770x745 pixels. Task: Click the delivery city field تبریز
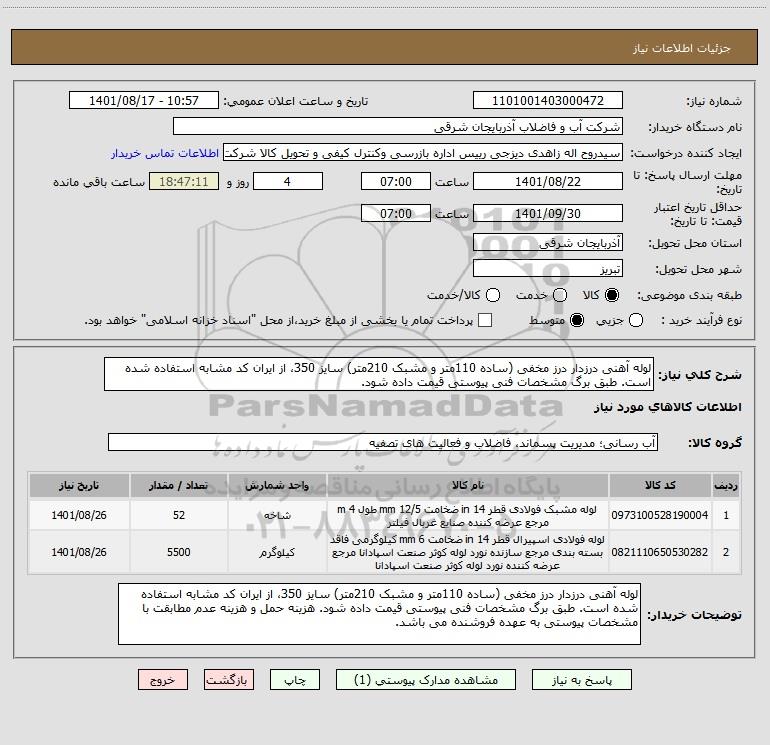tap(548, 269)
